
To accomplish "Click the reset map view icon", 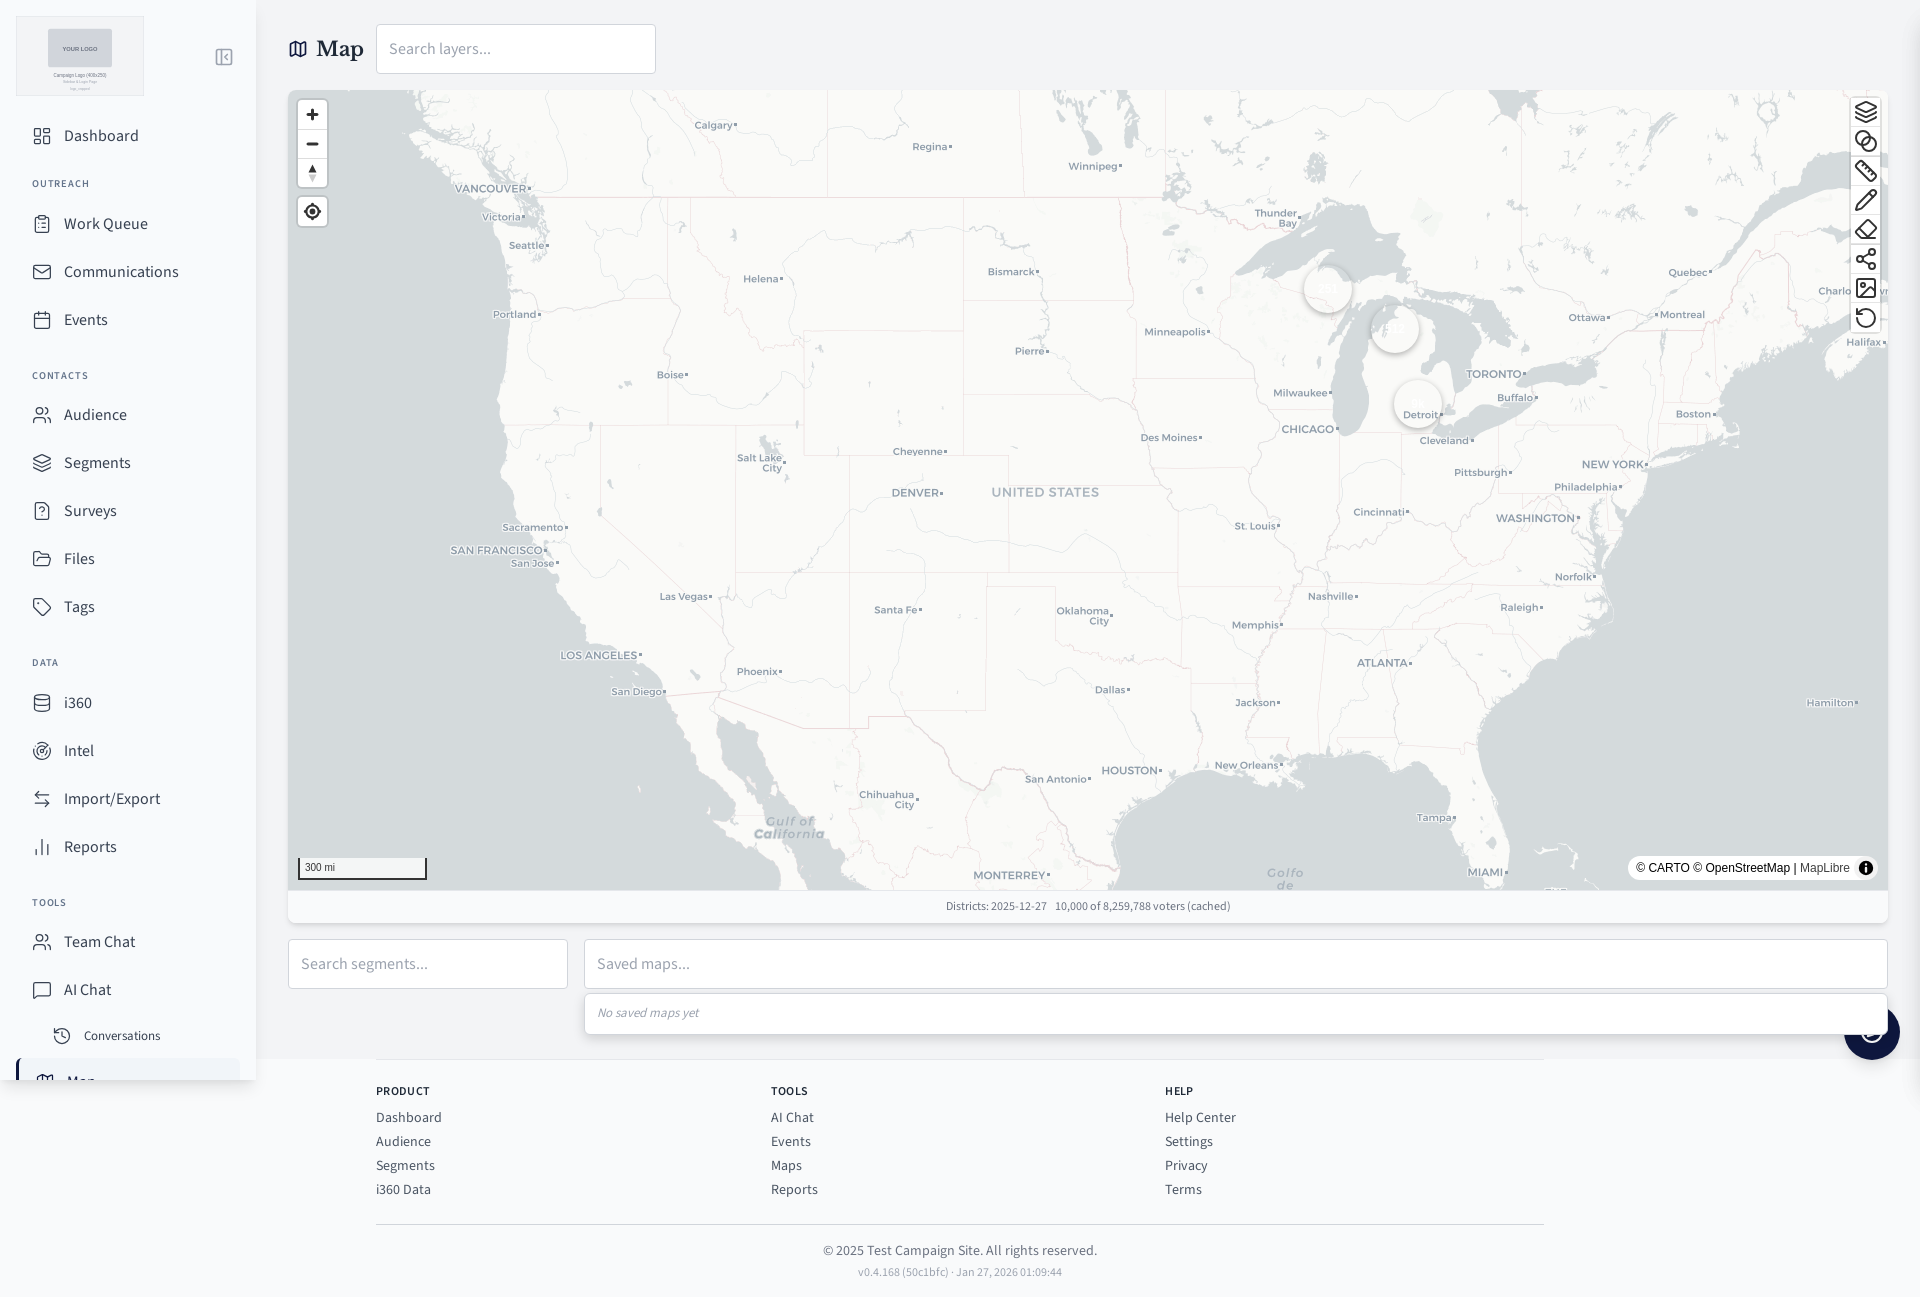I will tap(1865, 318).
